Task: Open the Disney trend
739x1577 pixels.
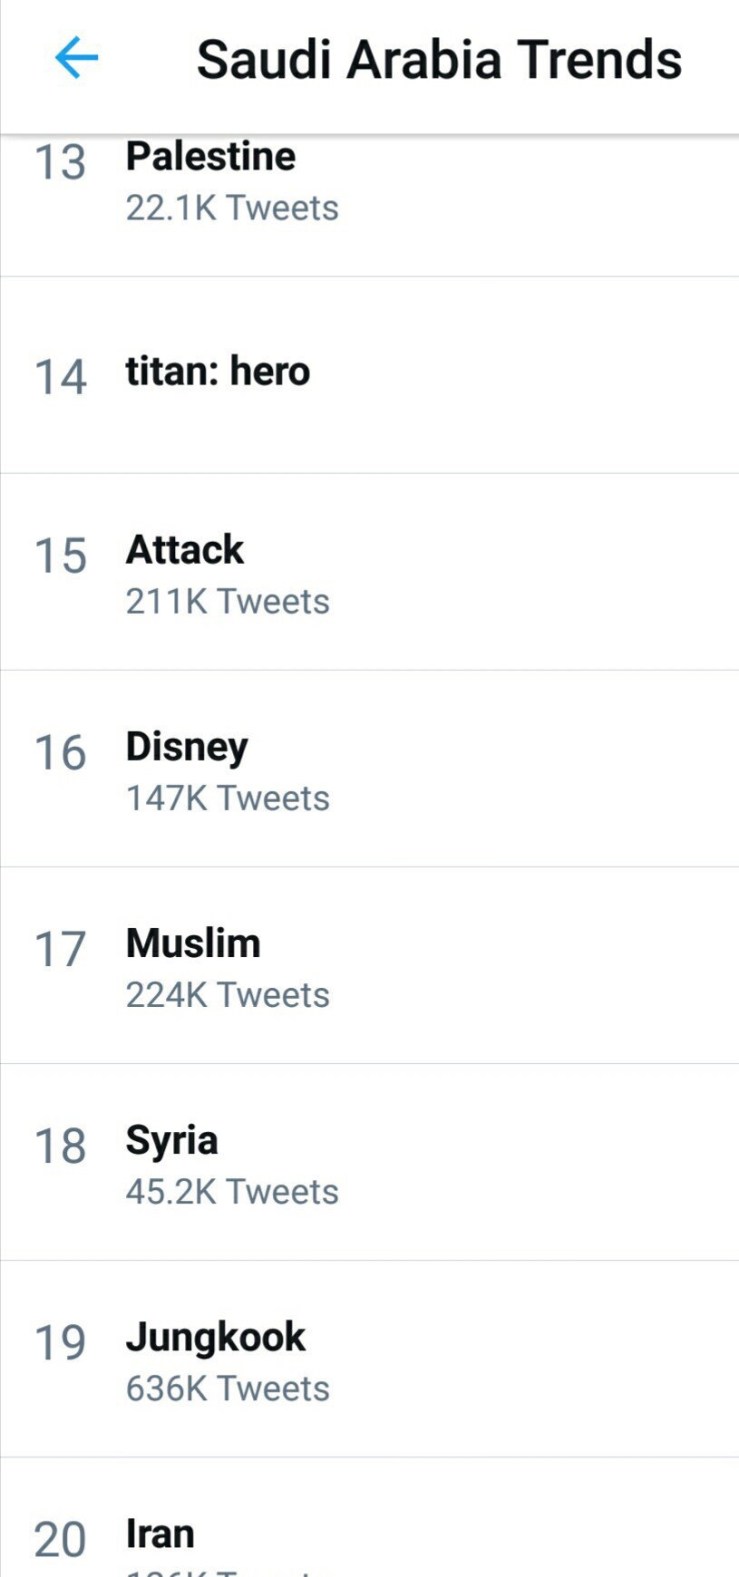Action: [187, 747]
